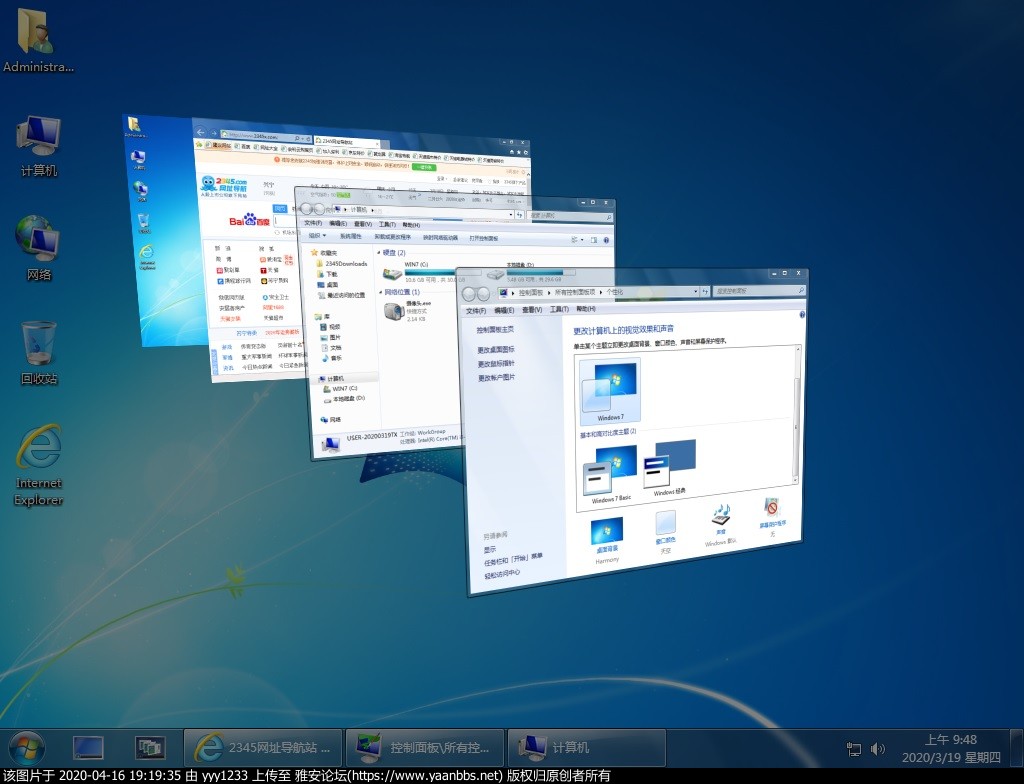Viewport: 1024px width, 784px height.
Task: Click the 任务栏和「开始」菜单 link
Action: [x=513, y=559]
